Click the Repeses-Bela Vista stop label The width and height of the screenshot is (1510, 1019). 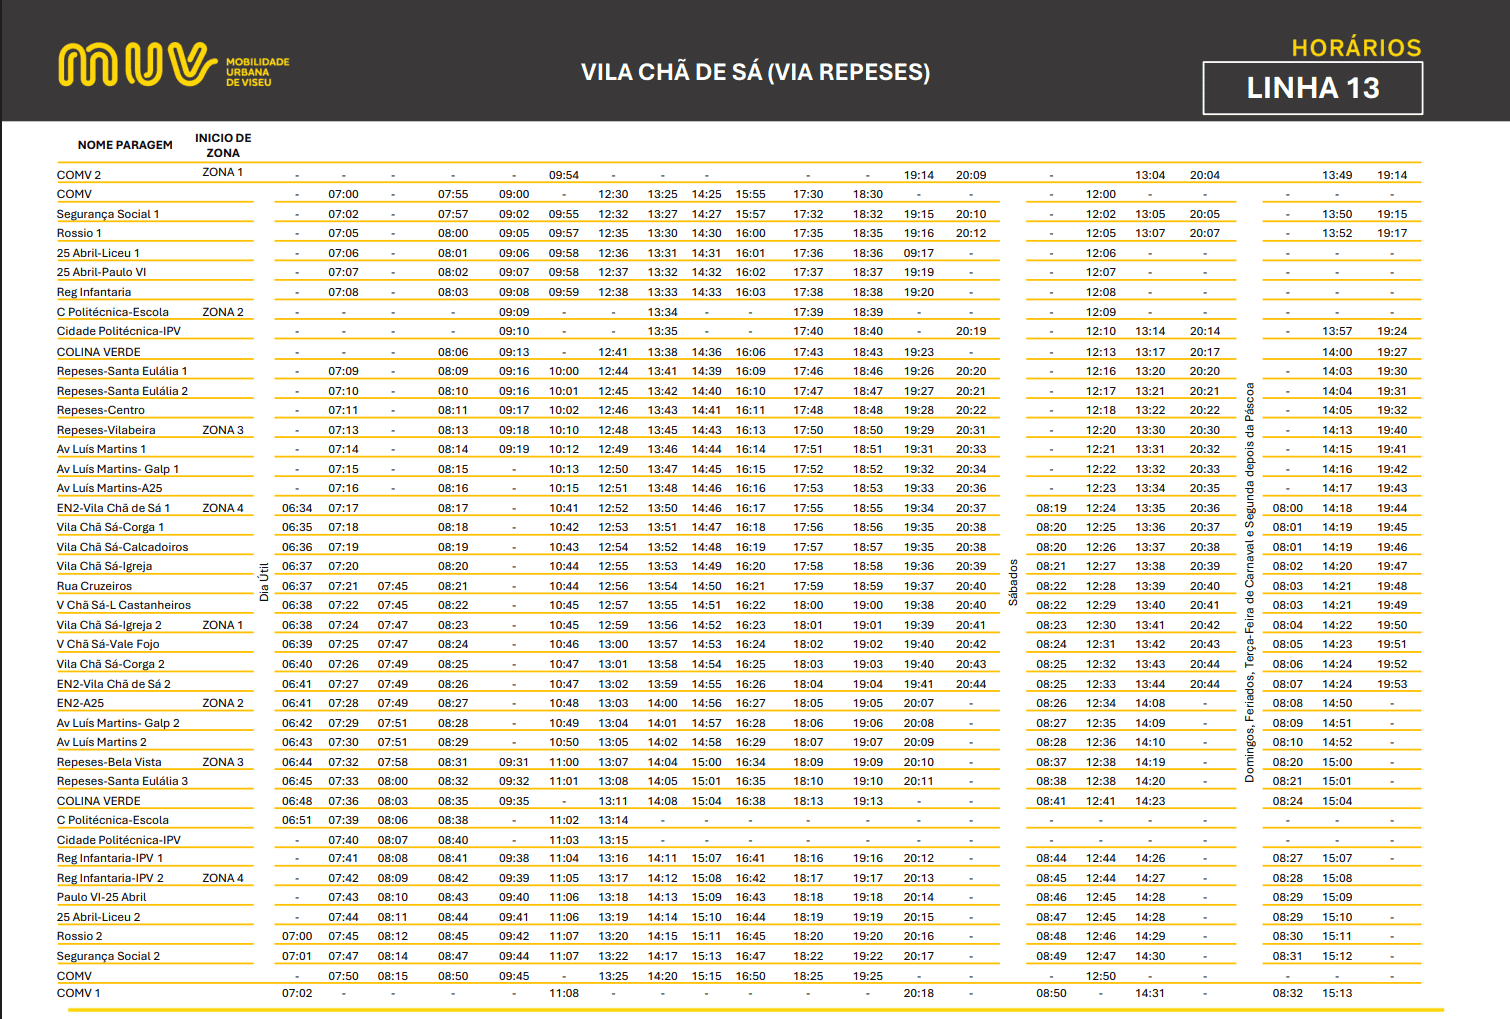109,762
